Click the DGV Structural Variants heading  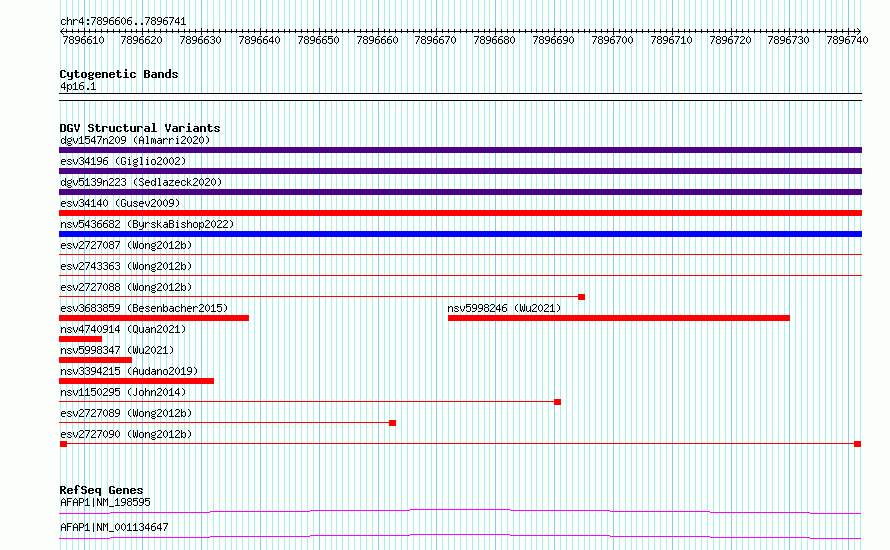click(x=140, y=128)
